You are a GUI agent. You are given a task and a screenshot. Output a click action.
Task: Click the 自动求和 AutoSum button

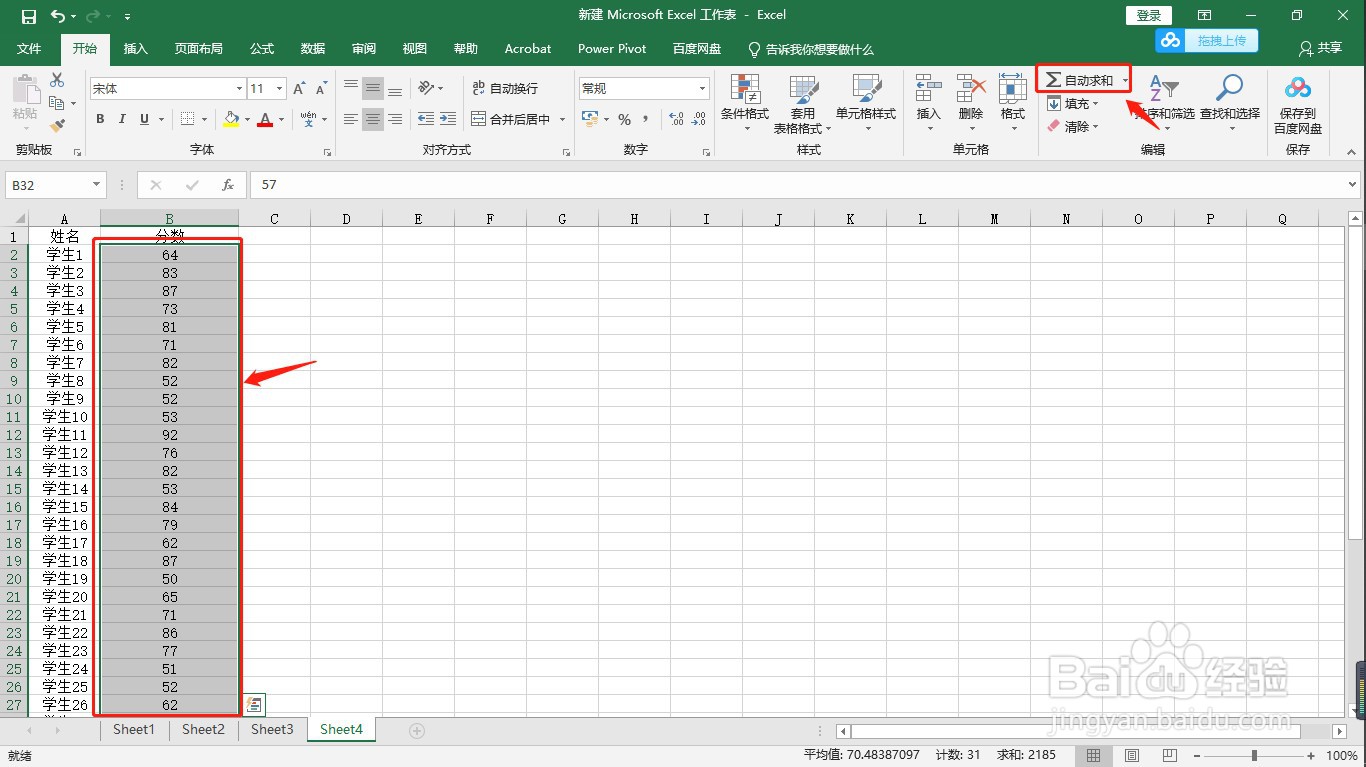[1079, 80]
